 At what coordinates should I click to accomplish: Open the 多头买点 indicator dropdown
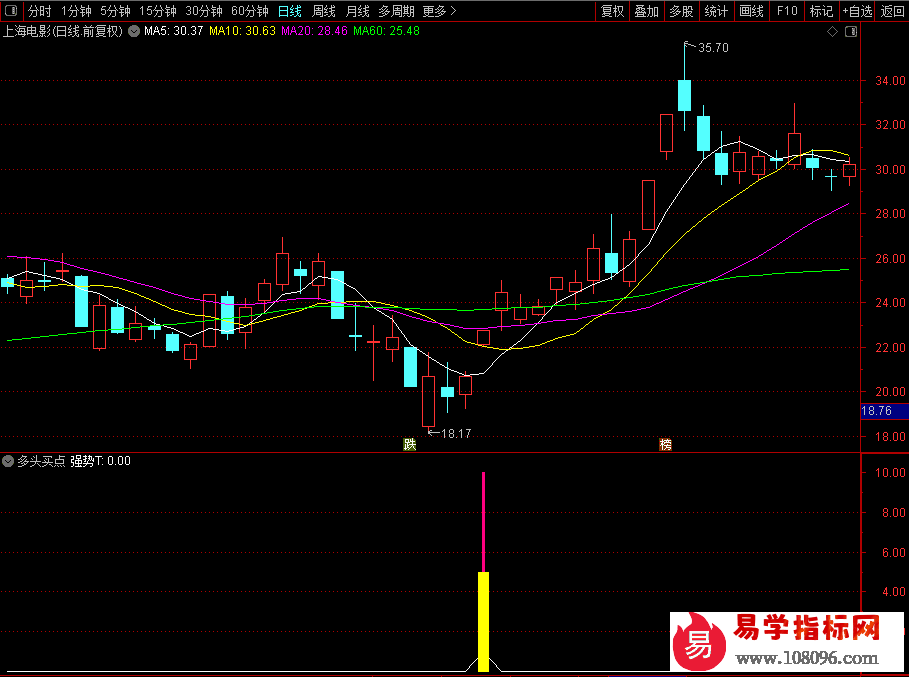point(8,461)
